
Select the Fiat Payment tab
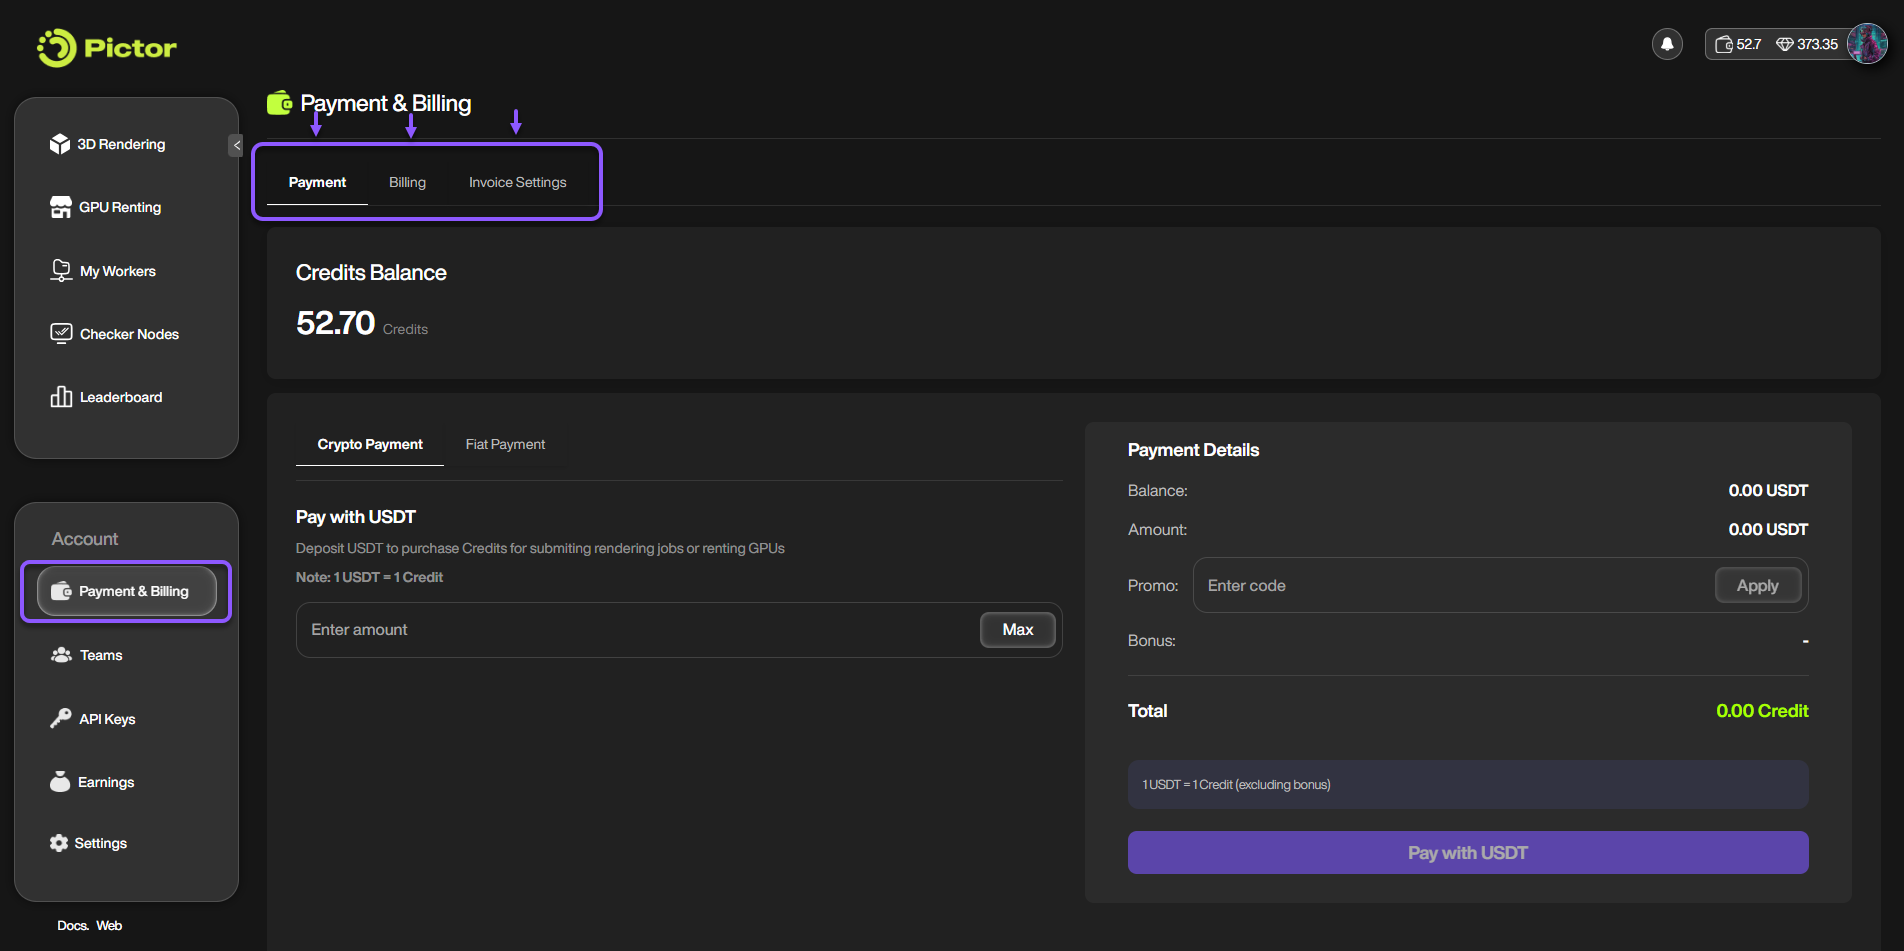coord(505,444)
